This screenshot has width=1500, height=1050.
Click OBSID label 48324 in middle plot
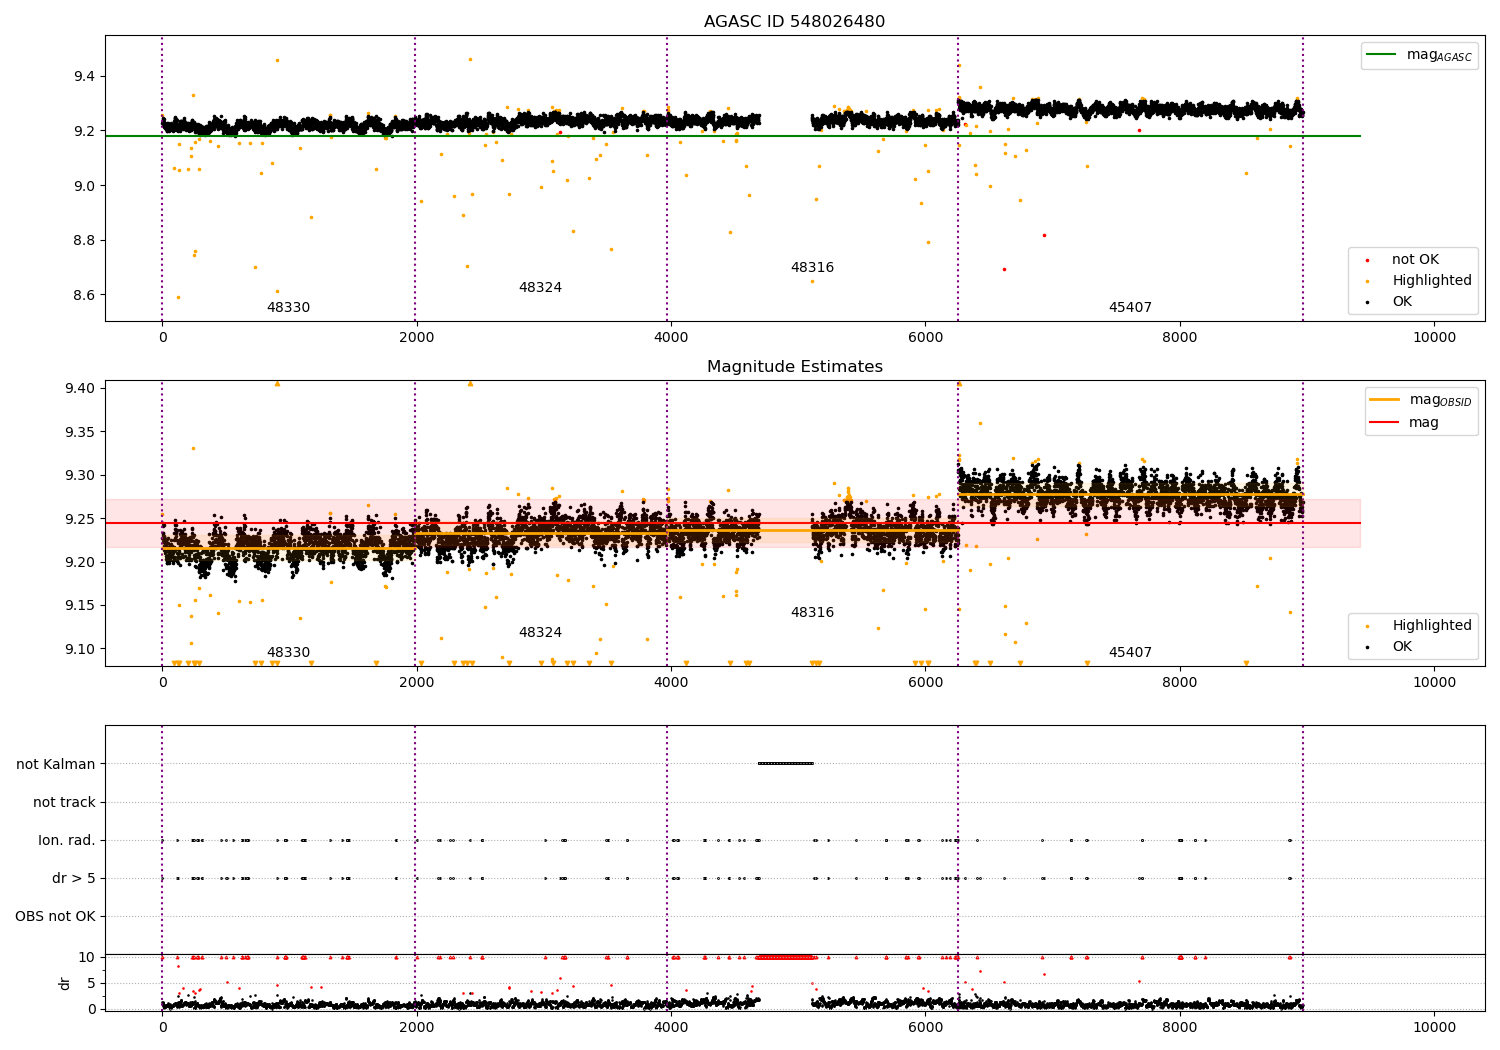[540, 633]
